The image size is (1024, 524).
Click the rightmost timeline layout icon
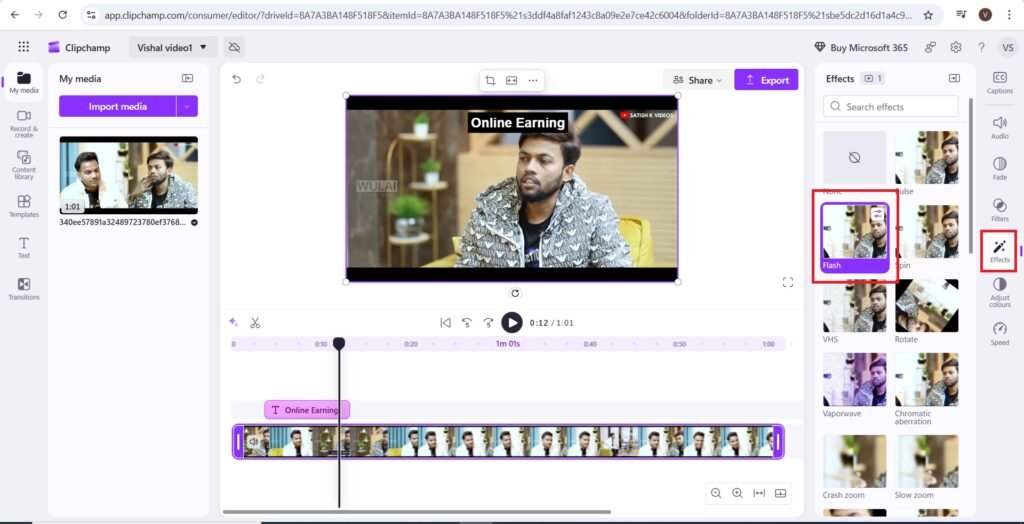(x=780, y=493)
